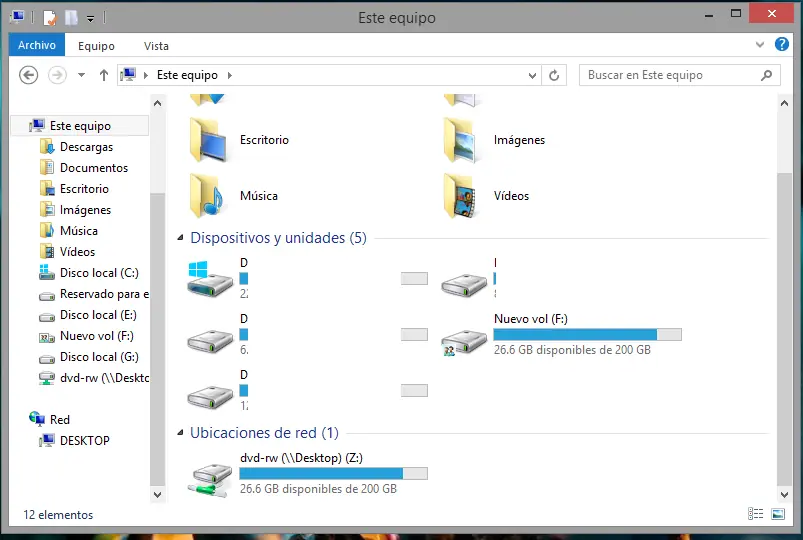Image resolution: width=803 pixels, height=540 pixels.
Task: Select the dvd-rw (Z:) network drive icon
Action: point(210,480)
